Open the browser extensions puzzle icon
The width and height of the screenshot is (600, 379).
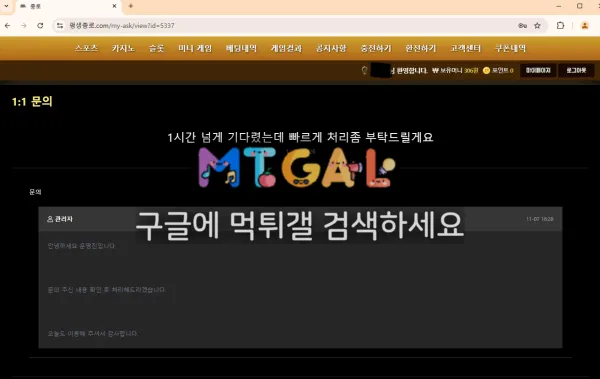pos(560,26)
